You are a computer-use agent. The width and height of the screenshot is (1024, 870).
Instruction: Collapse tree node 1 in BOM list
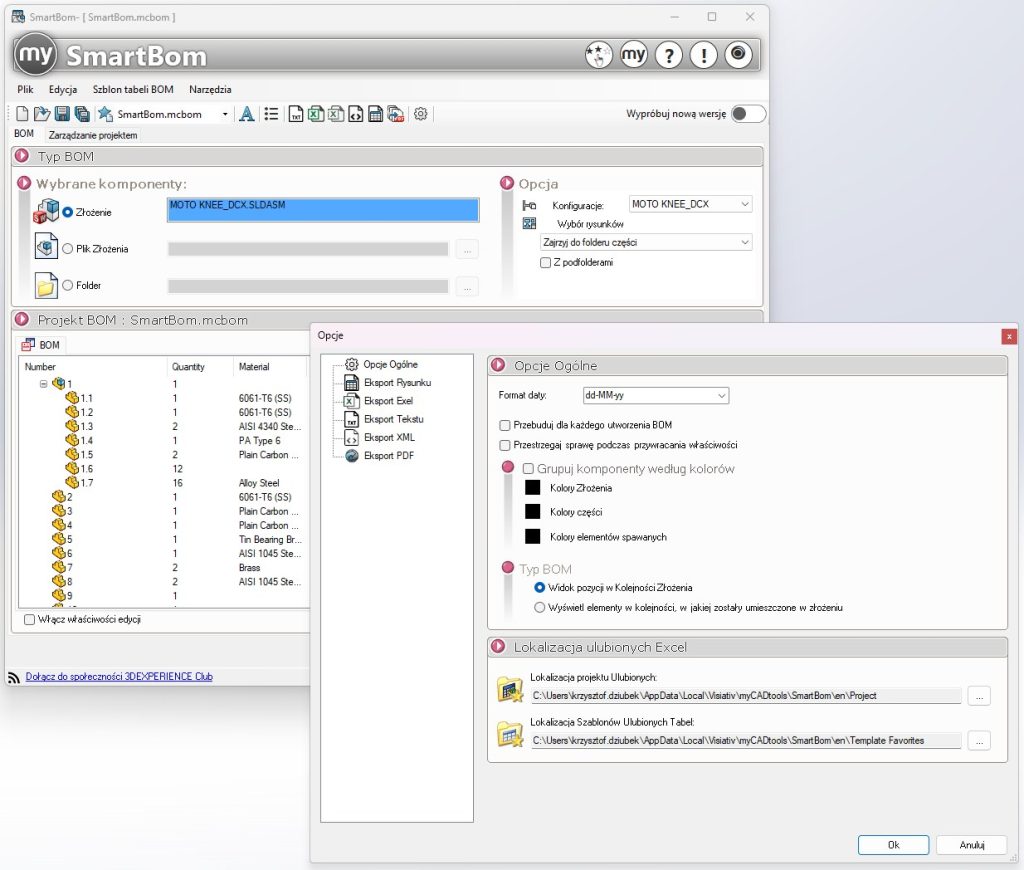tap(44, 384)
